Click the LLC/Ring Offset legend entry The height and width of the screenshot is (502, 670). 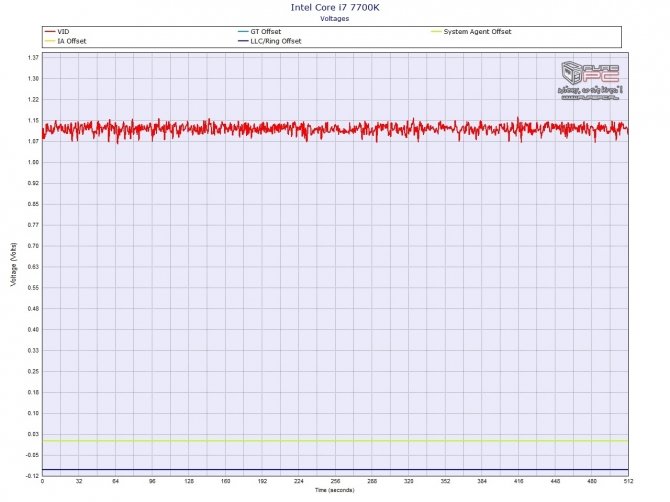point(270,41)
